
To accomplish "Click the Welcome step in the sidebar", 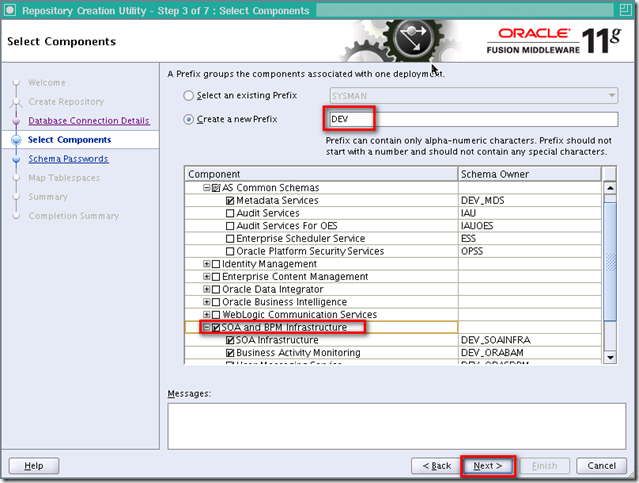I will (46, 82).
